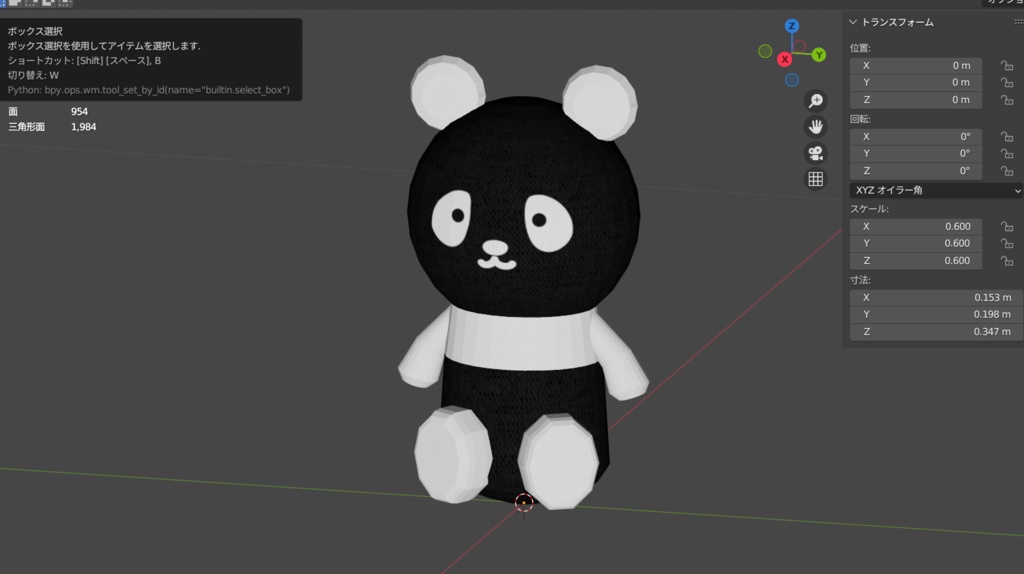Image resolution: width=1024 pixels, height=574 pixels.
Task: Click the Python tool_set_by_id tooltip line
Action: point(149,90)
